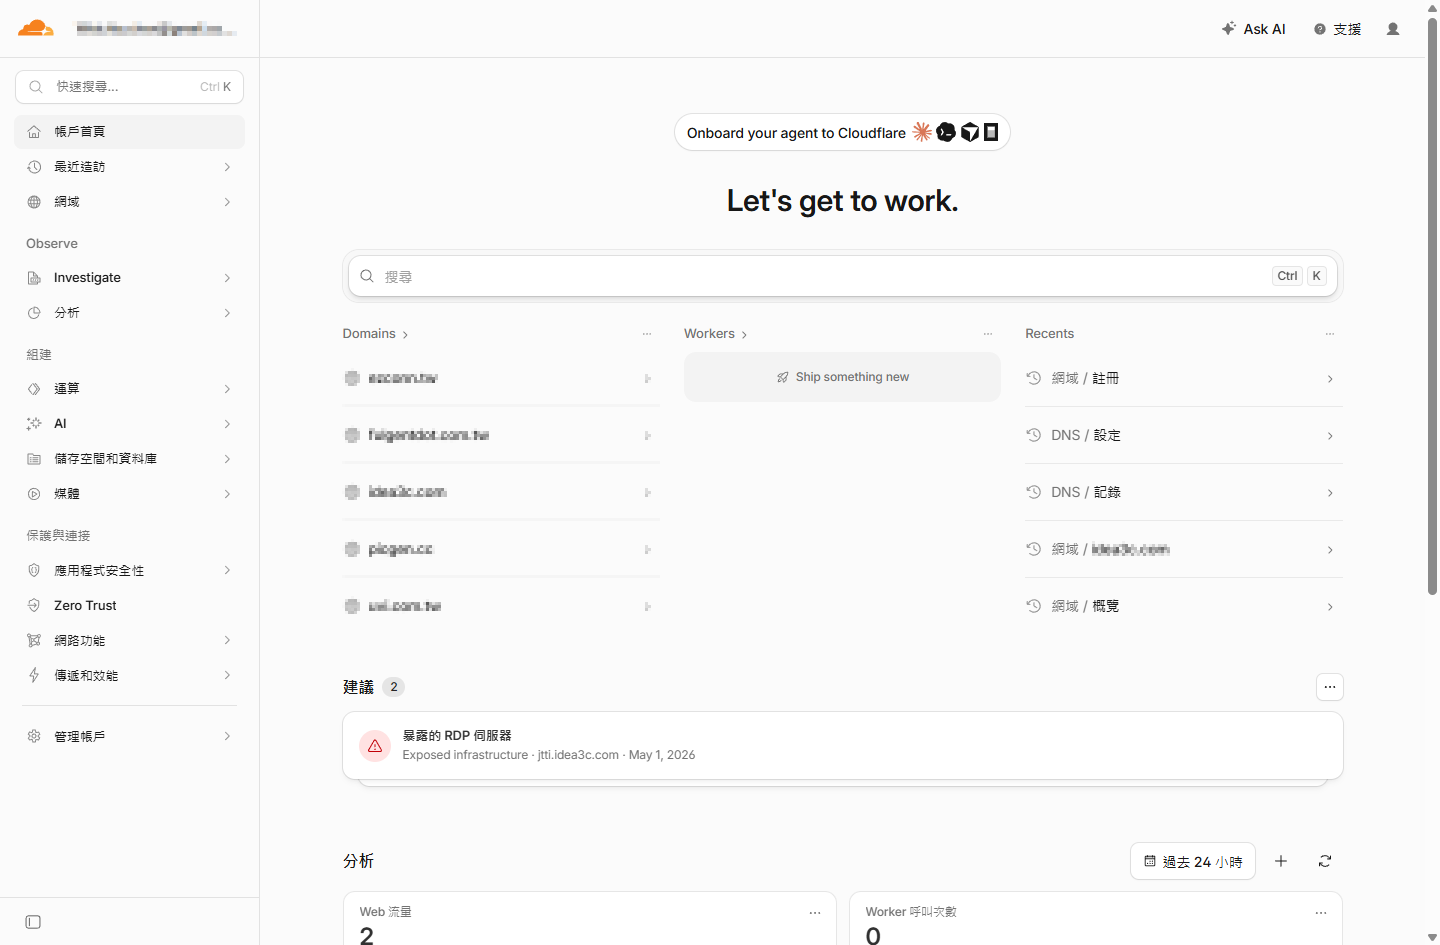Click the clock icon beside 最近造訪
Screen dimensions: 1440x945
(34, 167)
